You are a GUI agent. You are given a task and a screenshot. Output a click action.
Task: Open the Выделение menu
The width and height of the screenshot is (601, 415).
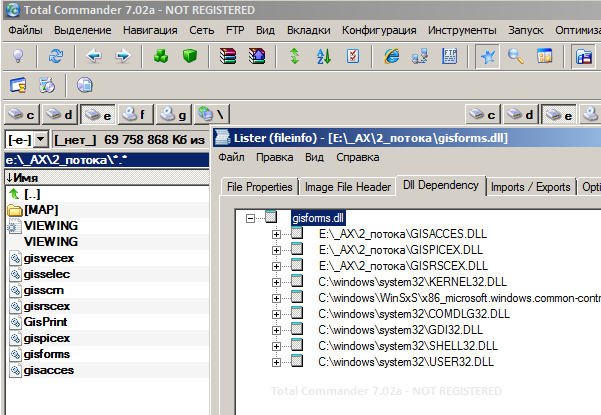click(x=82, y=30)
